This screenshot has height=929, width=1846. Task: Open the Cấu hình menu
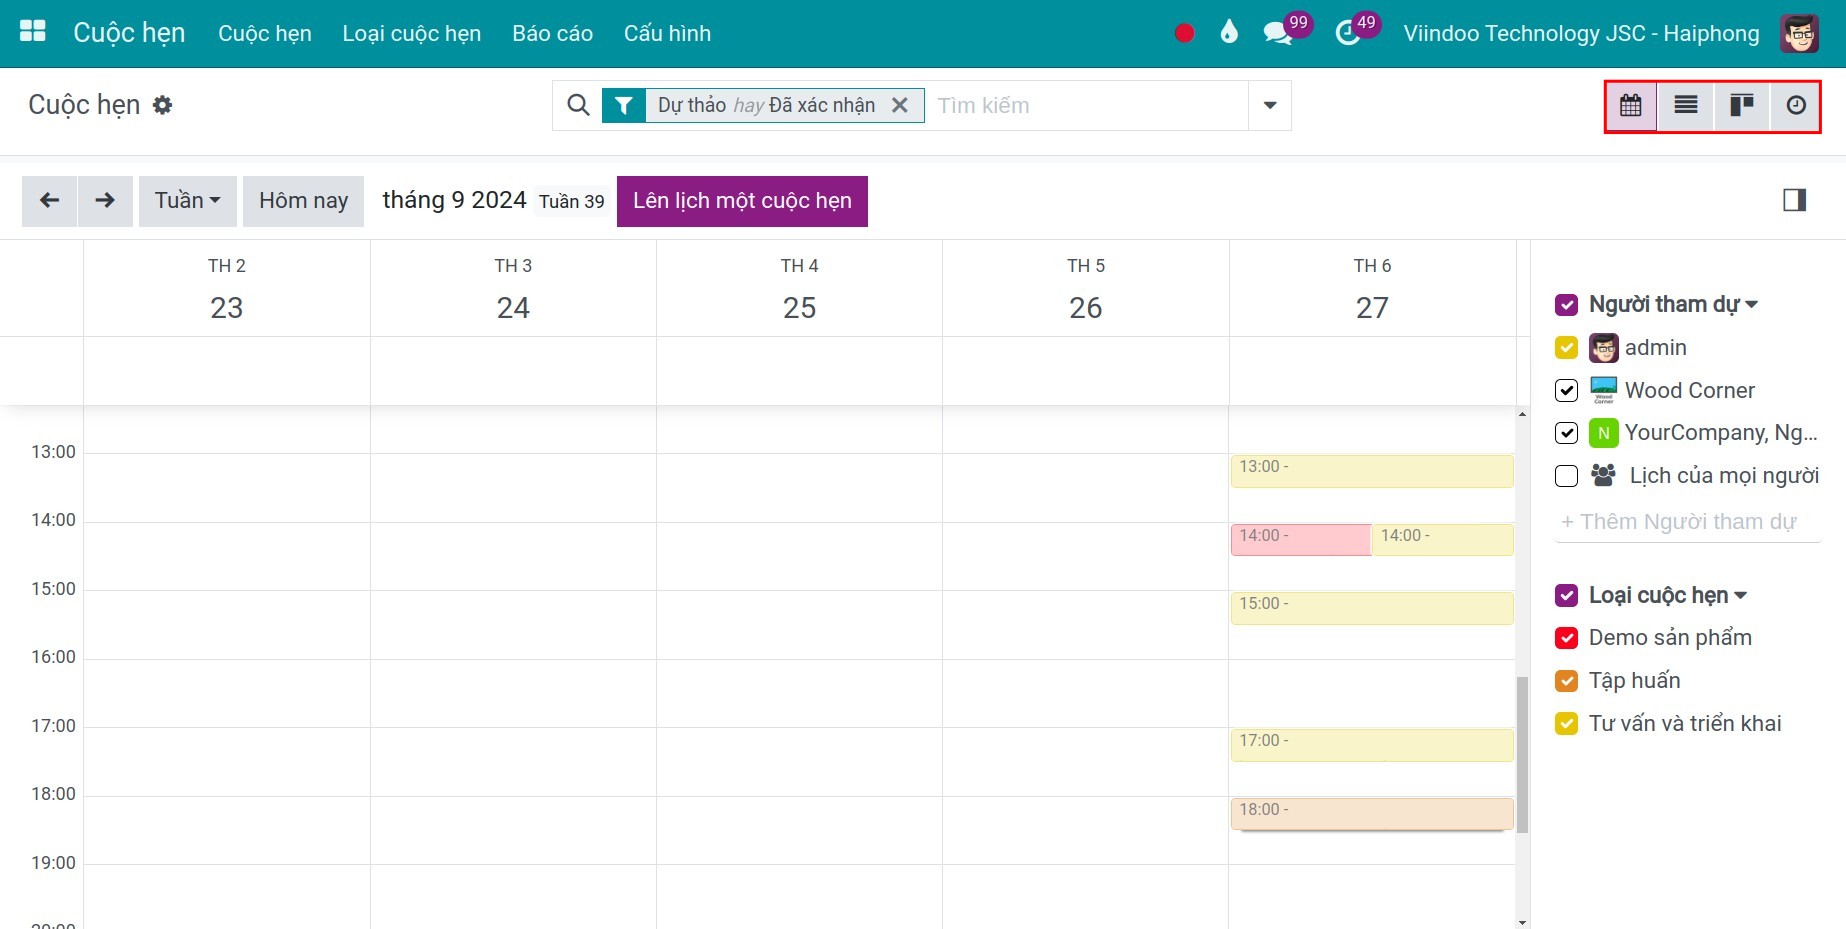[668, 33]
